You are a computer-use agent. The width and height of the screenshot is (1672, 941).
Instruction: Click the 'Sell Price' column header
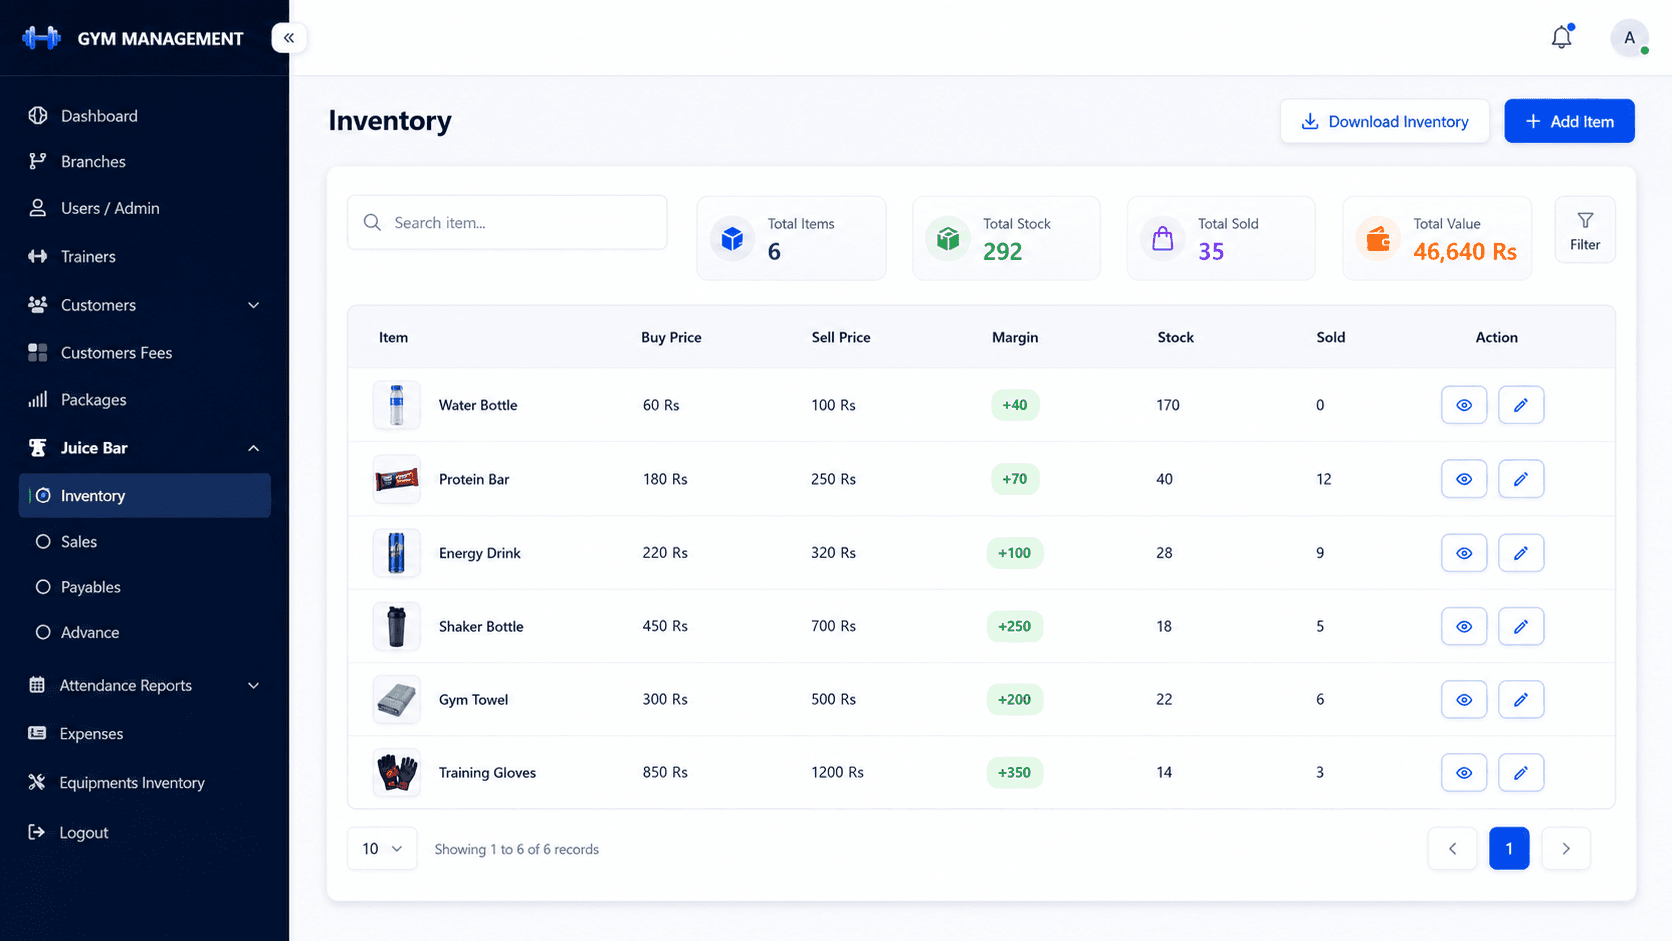point(841,337)
